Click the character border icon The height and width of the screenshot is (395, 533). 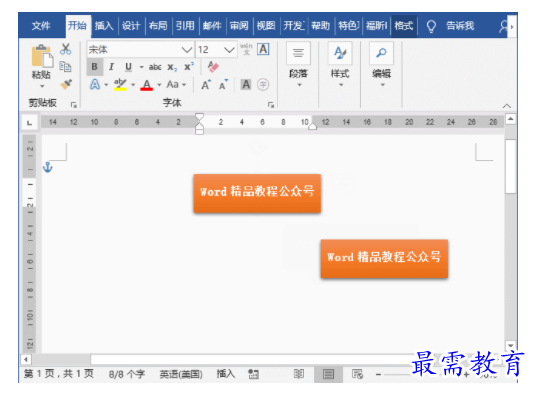coord(263,49)
